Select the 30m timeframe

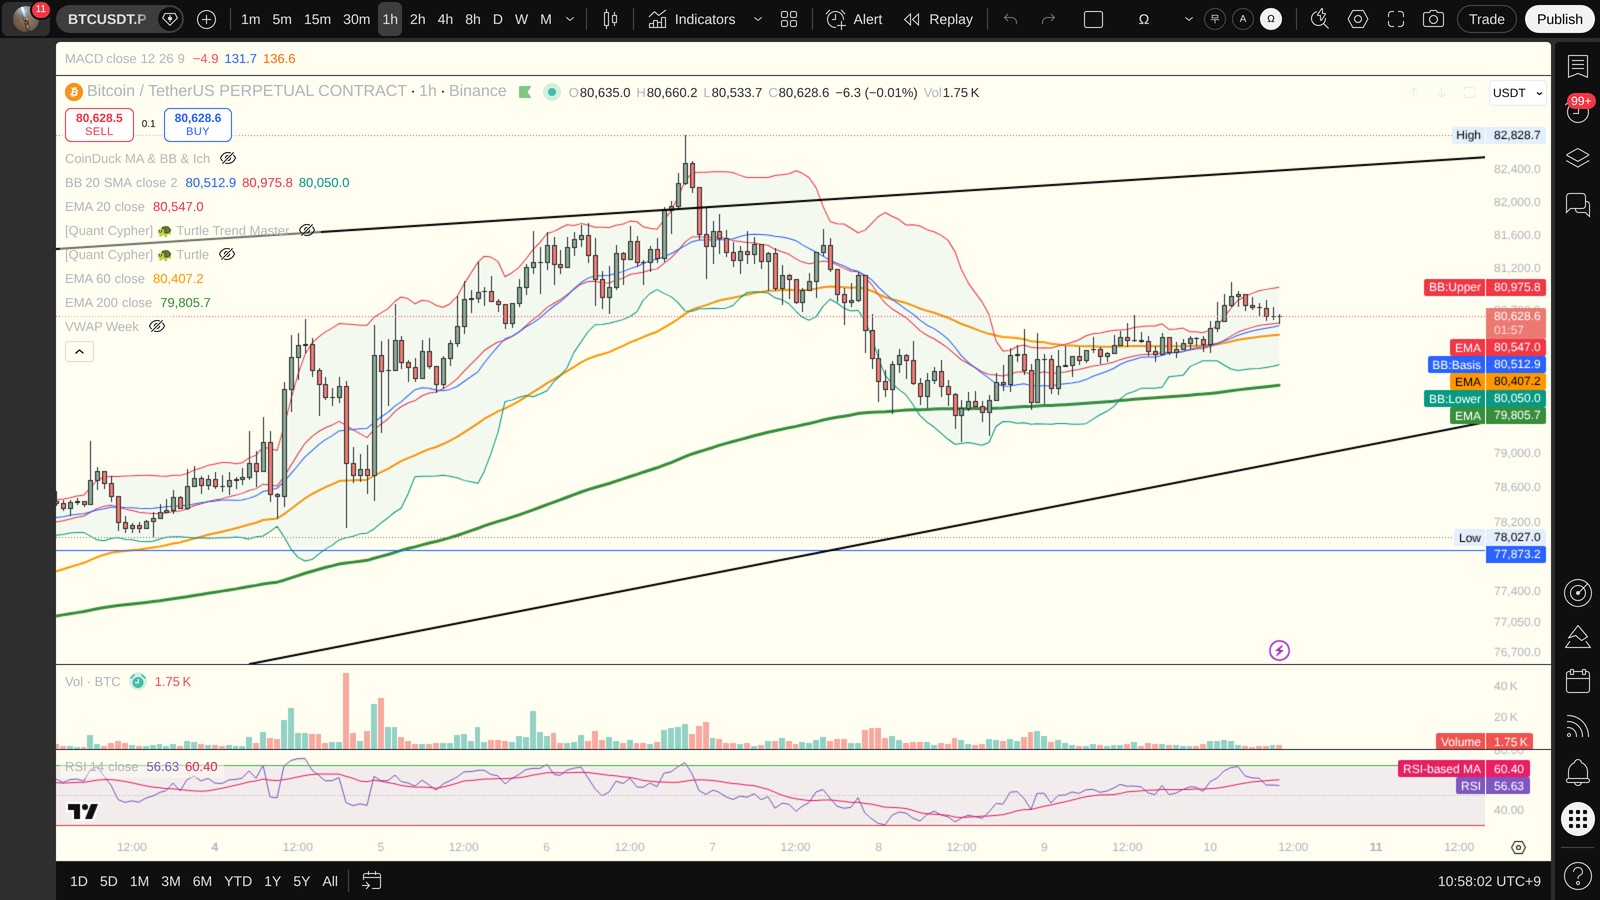pos(356,19)
